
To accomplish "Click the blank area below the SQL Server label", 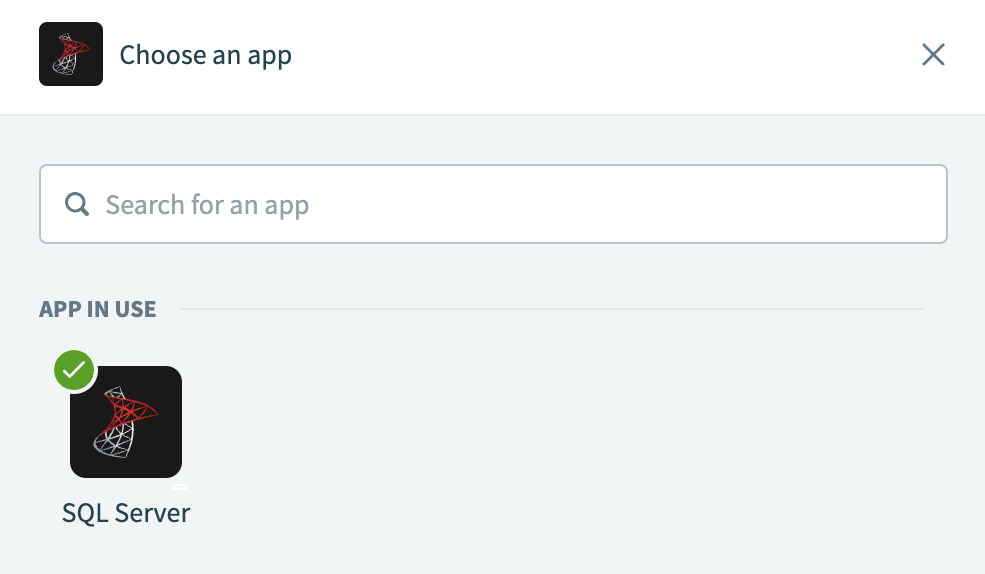I will tap(126, 552).
